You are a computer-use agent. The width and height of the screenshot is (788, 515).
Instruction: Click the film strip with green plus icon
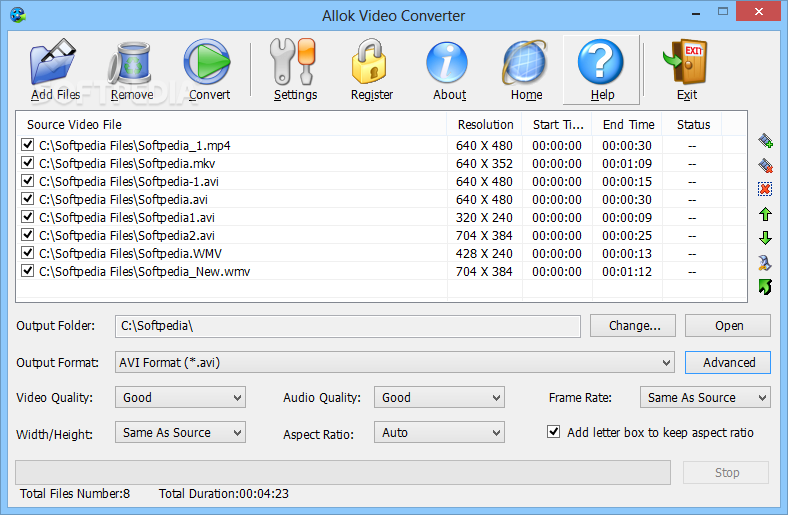point(765,141)
